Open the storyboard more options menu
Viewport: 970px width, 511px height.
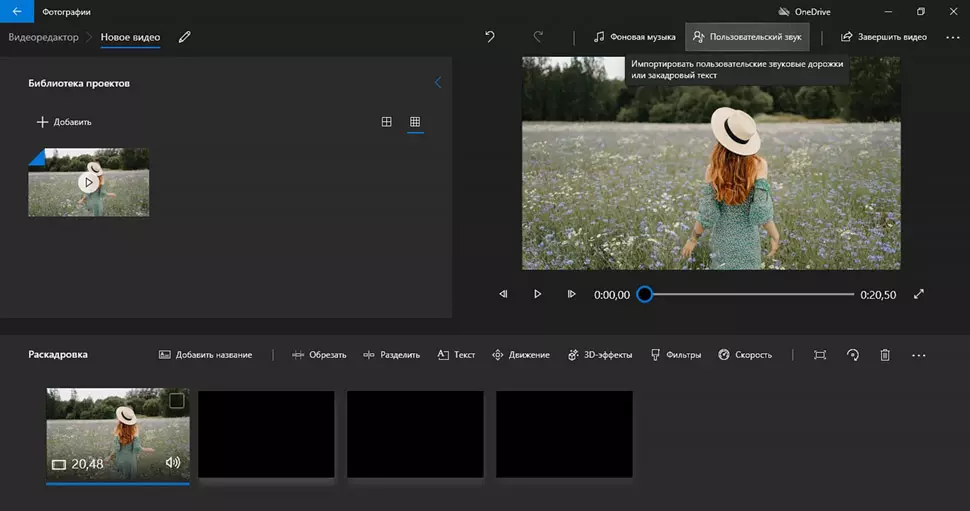tap(919, 355)
